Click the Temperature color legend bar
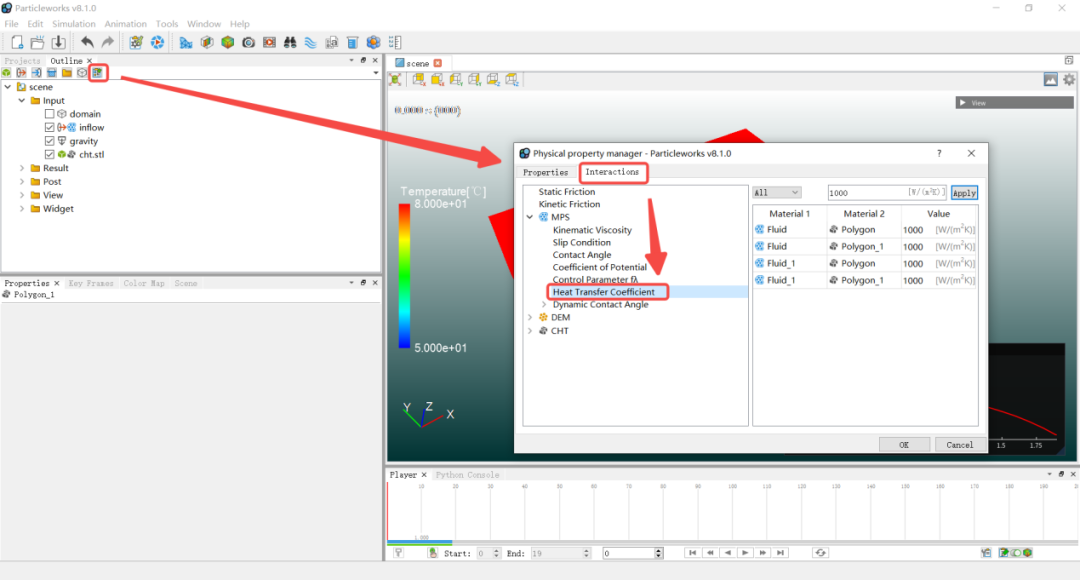The image size is (1080, 580). [x=404, y=275]
